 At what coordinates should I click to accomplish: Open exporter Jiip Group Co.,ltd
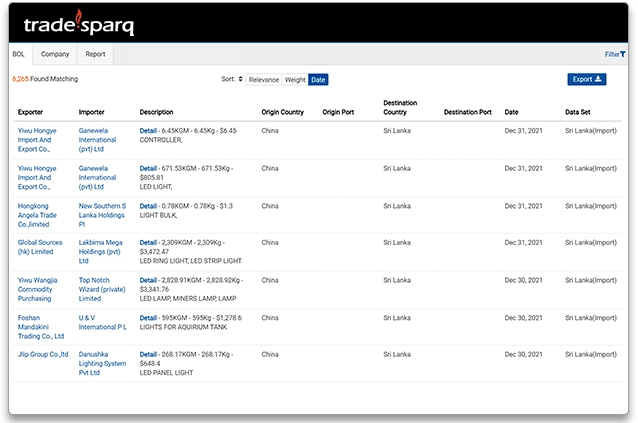click(43, 354)
